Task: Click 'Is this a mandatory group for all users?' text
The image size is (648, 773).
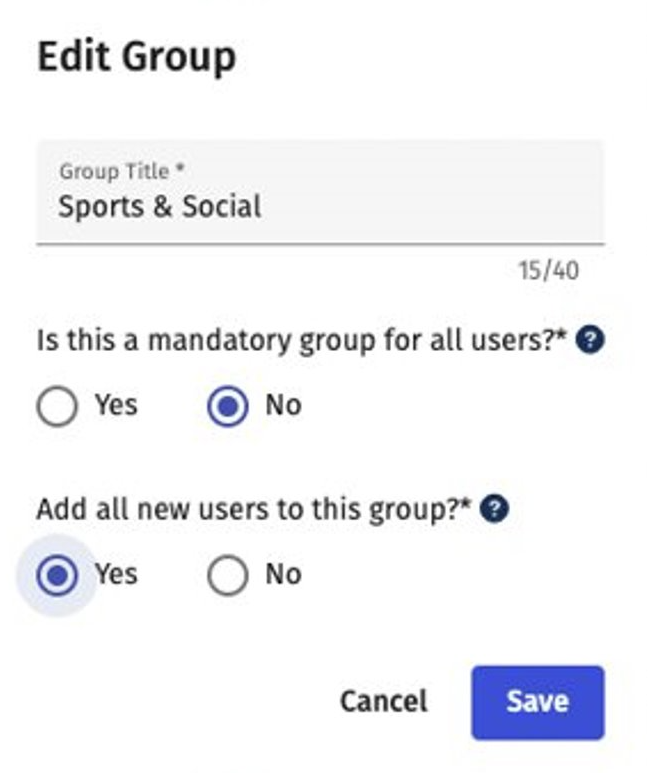Action: [301, 341]
